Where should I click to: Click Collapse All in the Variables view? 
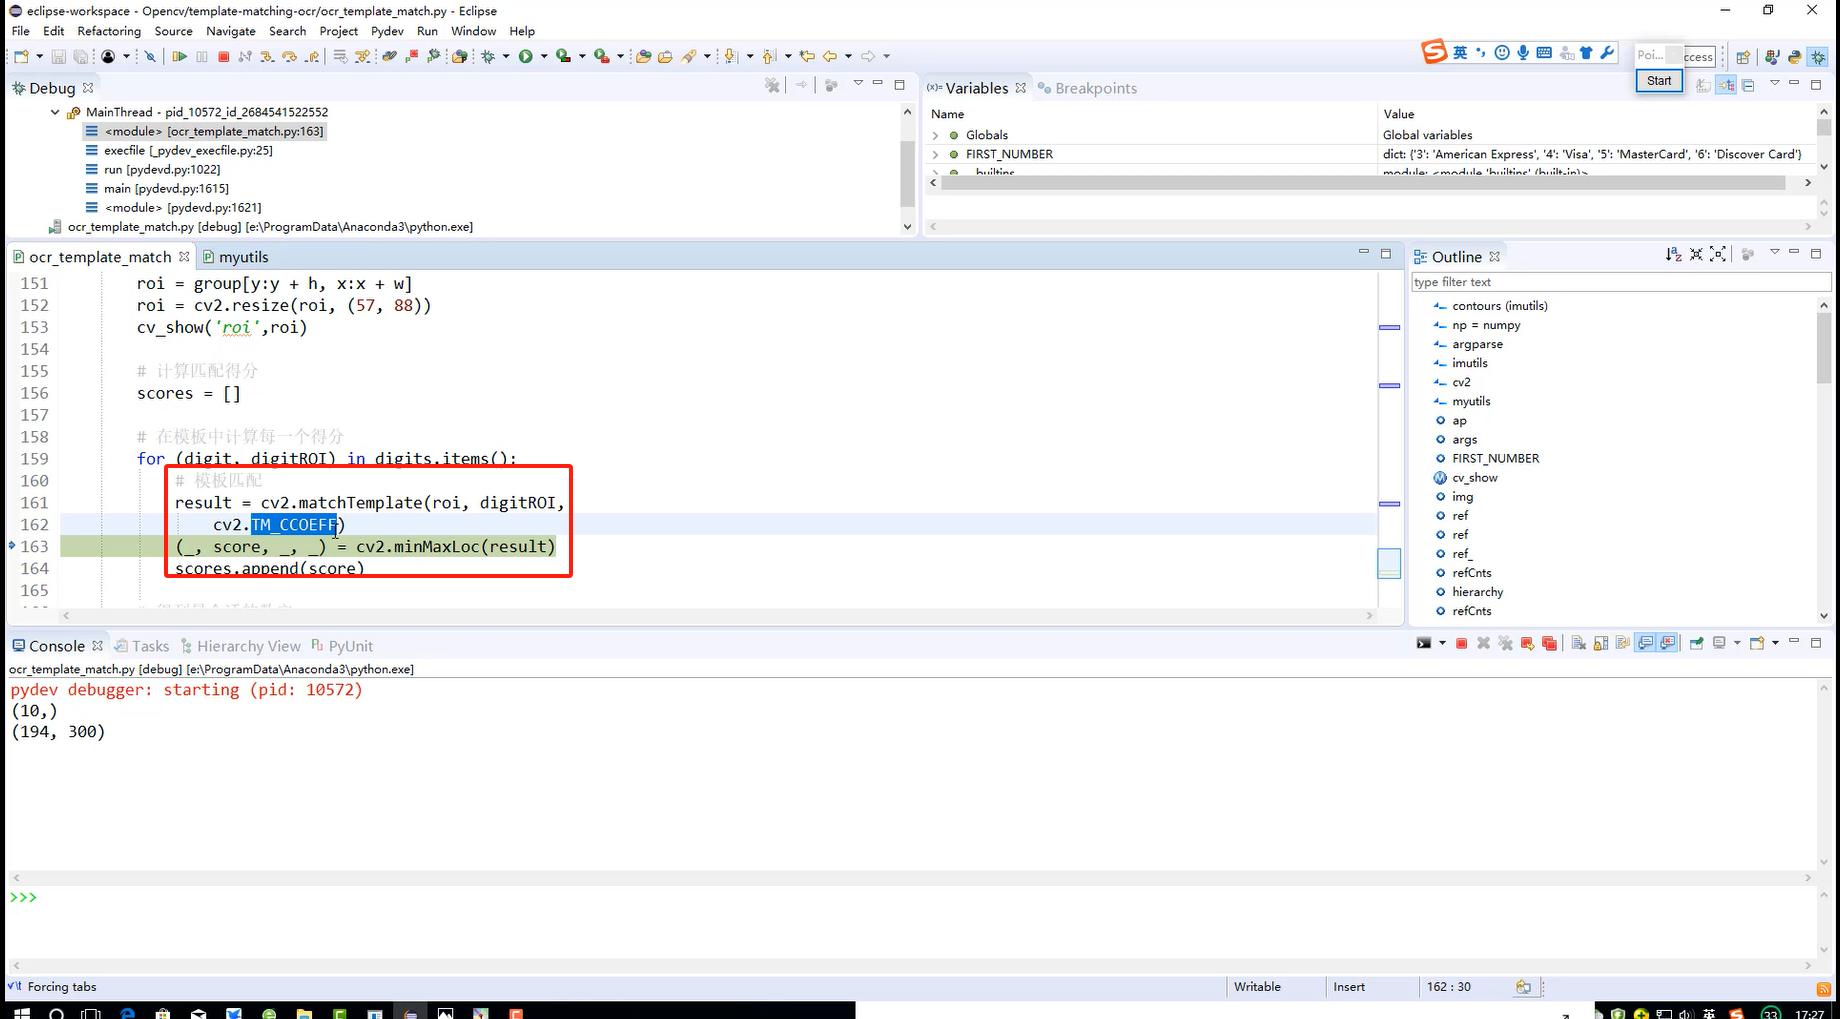pyautogui.click(x=1748, y=85)
